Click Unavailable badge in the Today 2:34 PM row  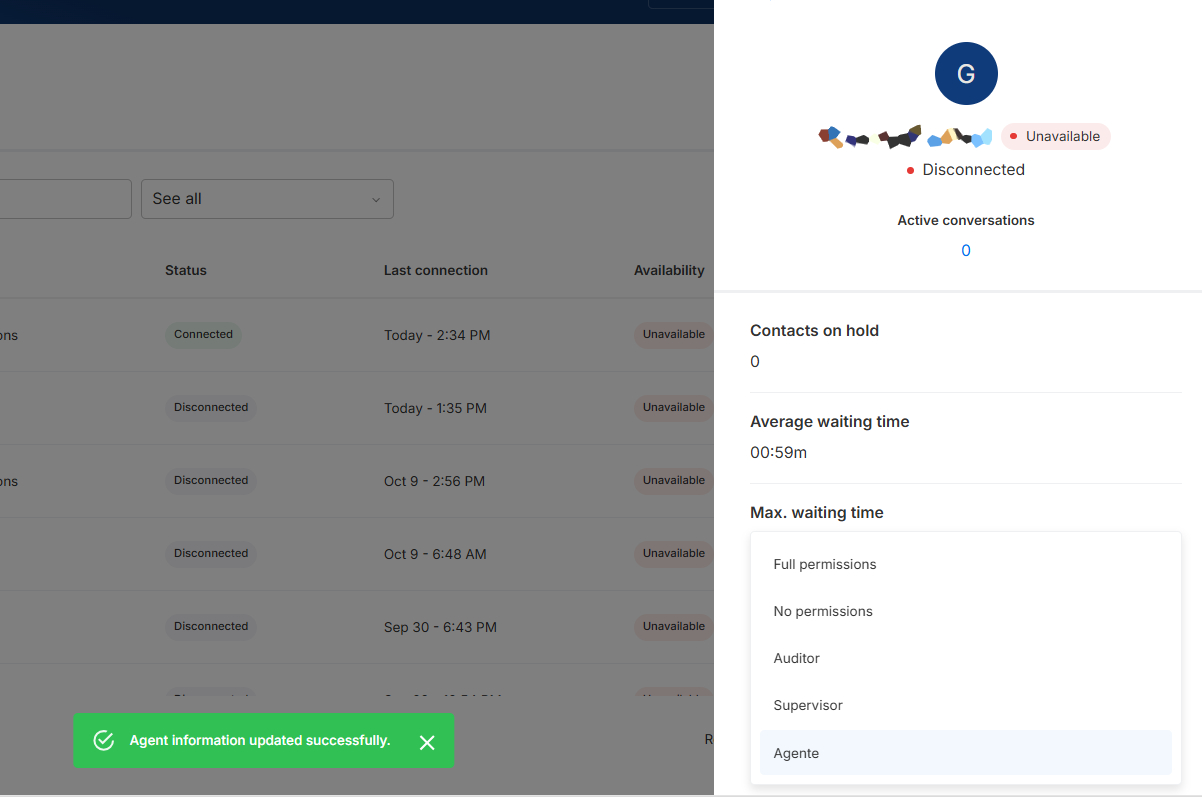(x=674, y=335)
